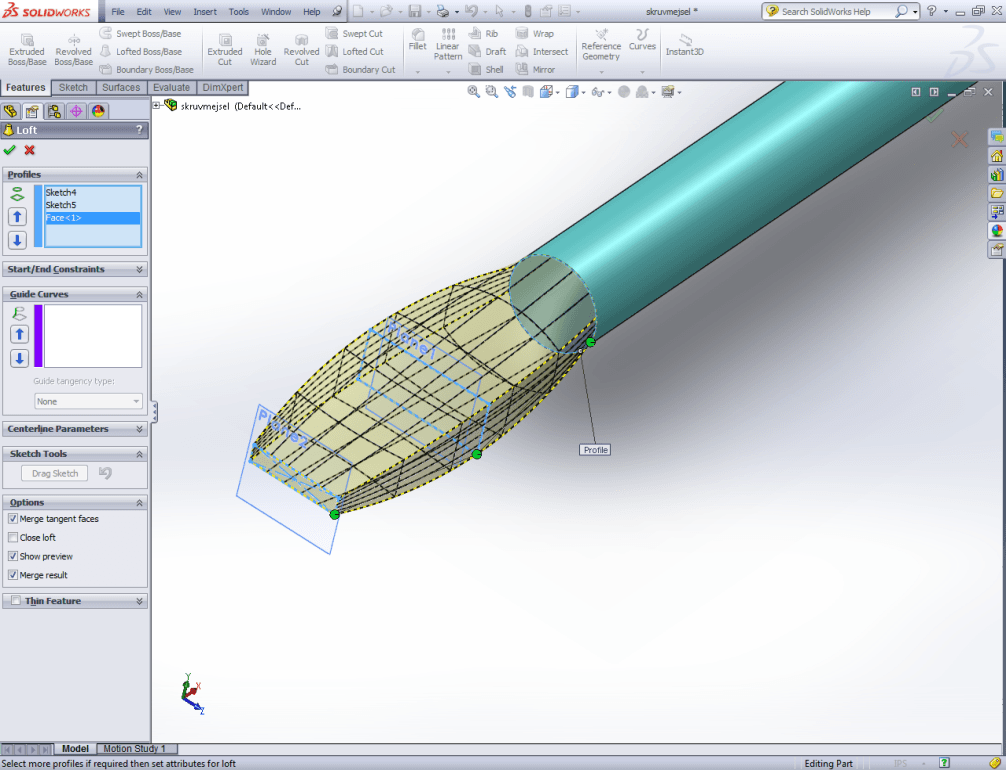
Task: Collapse the Sketch Tools section
Action: 139,454
